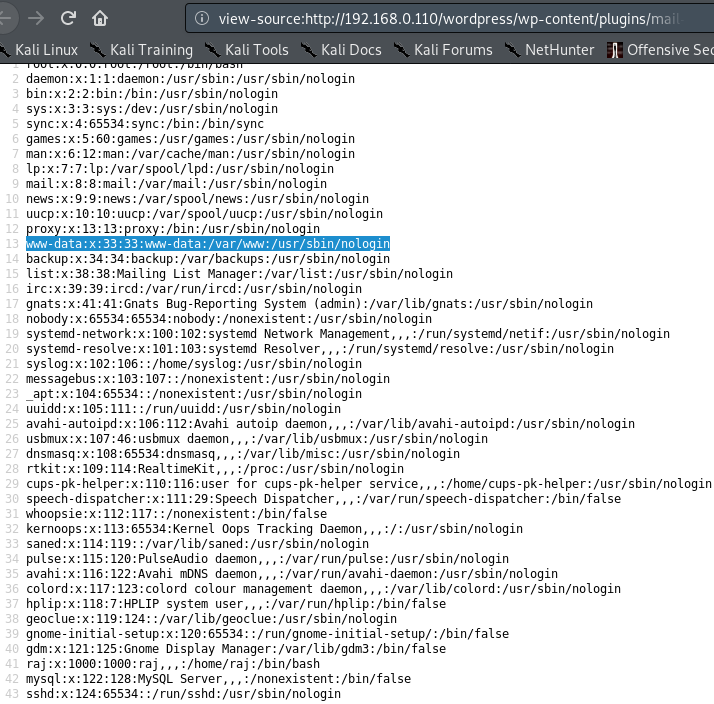Screen dimensions: 714x704
Task: Open the Kali Training bookmark
Action: pos(141,50)
